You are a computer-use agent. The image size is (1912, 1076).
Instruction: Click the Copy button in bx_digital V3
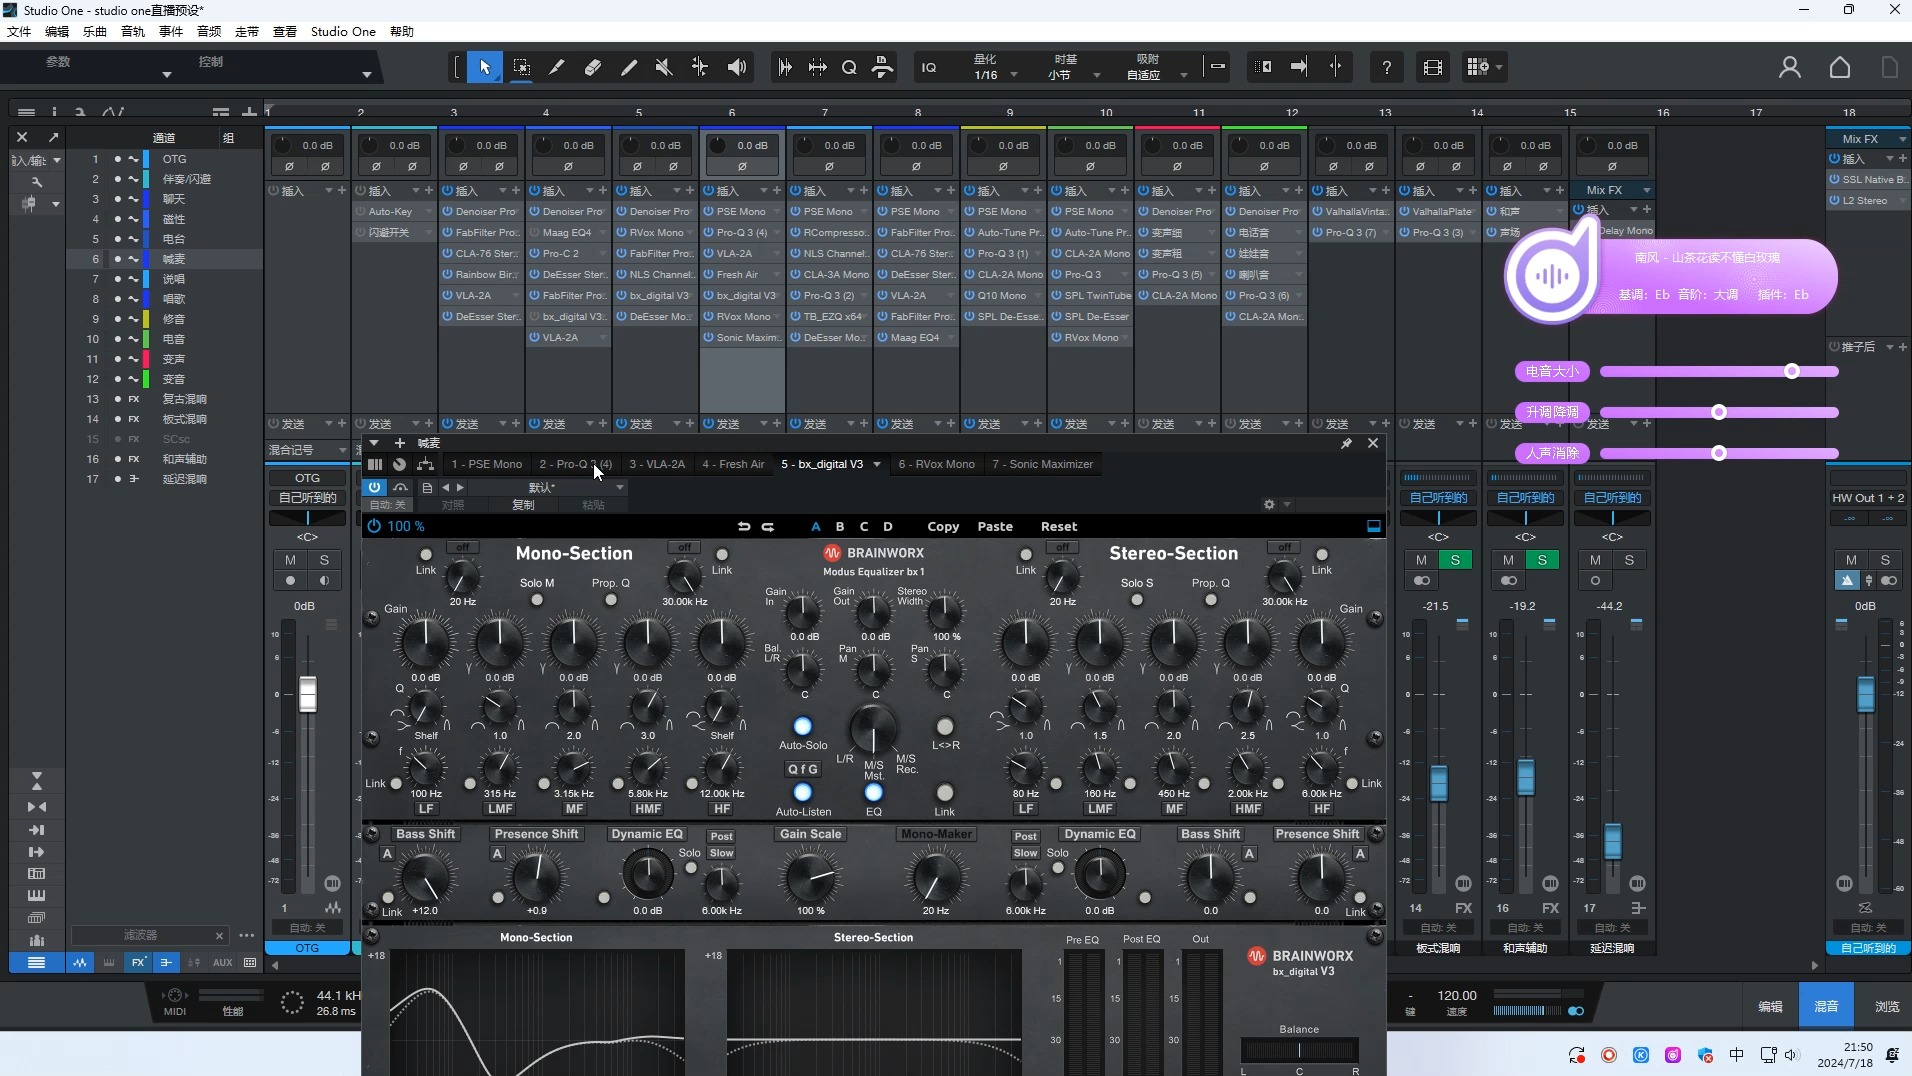click(943, 526)
